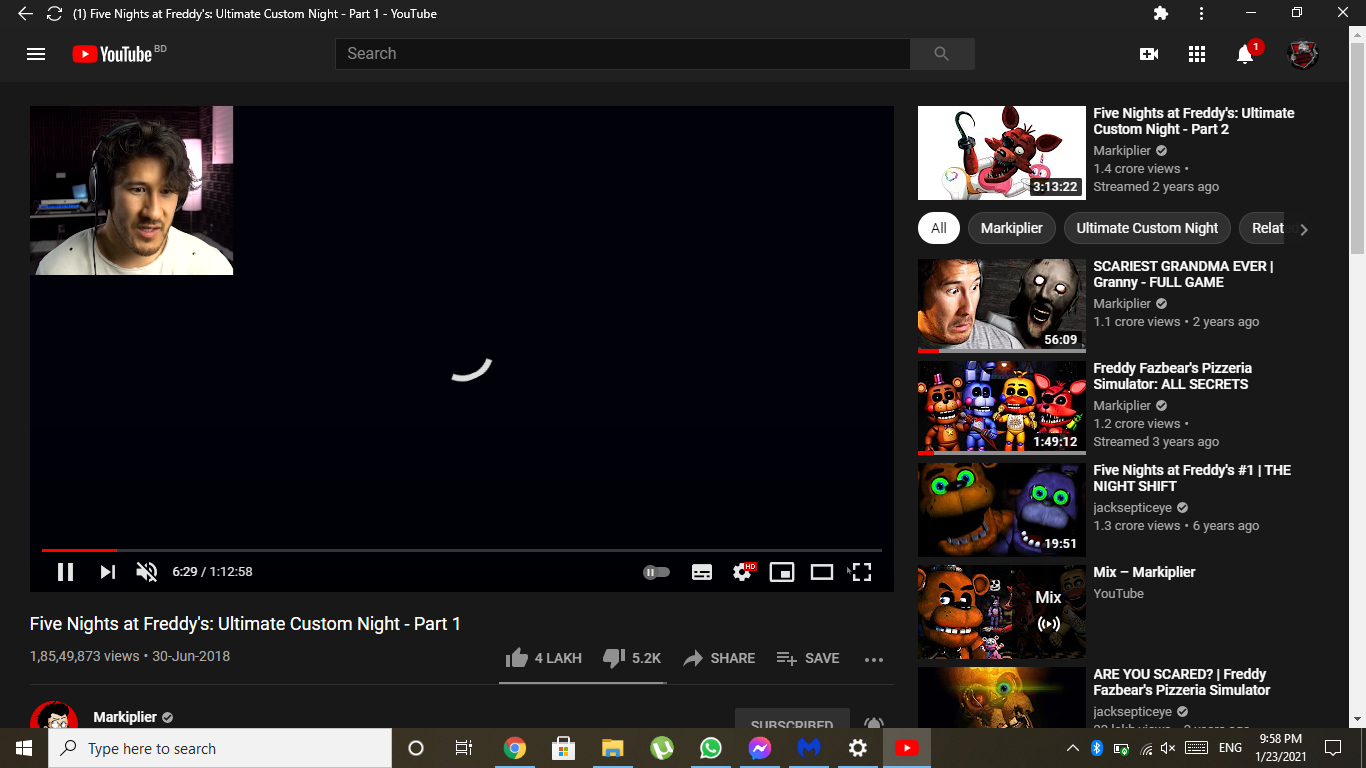
Task: Unmute the video with the speaker icon
Action: 147,572
